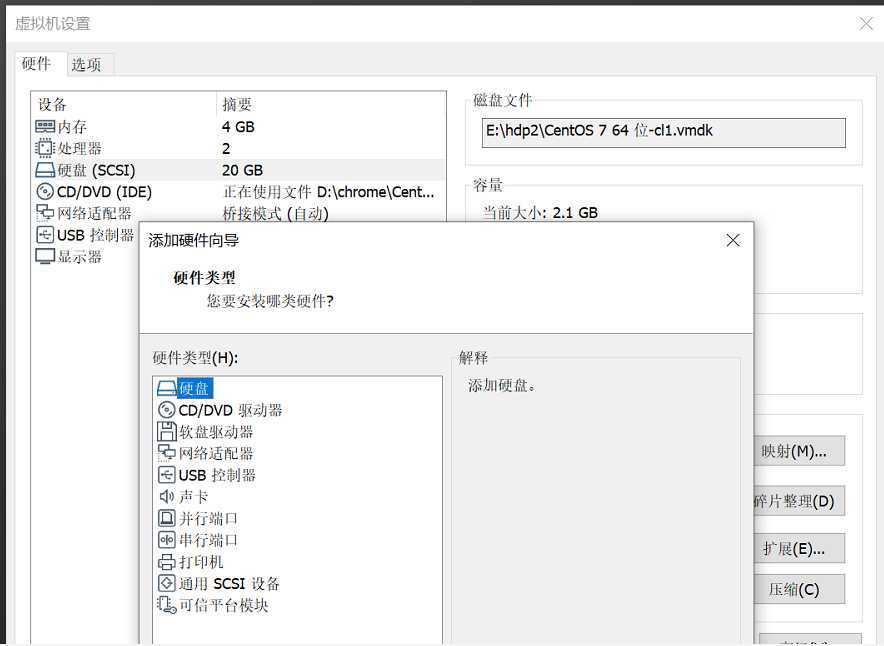
Task: Click the 硬盘 icon in hardware type list
Action: point(167,388)
